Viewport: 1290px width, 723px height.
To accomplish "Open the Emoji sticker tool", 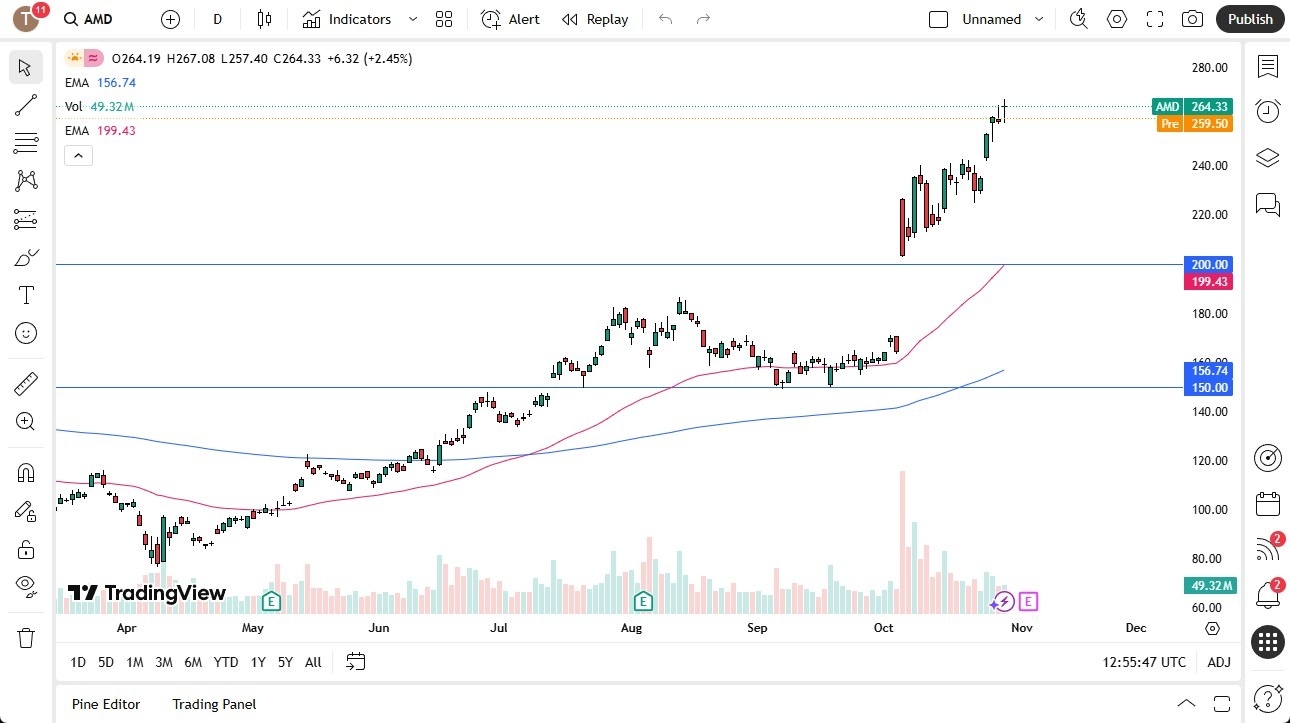I will [x=25, y=333].
